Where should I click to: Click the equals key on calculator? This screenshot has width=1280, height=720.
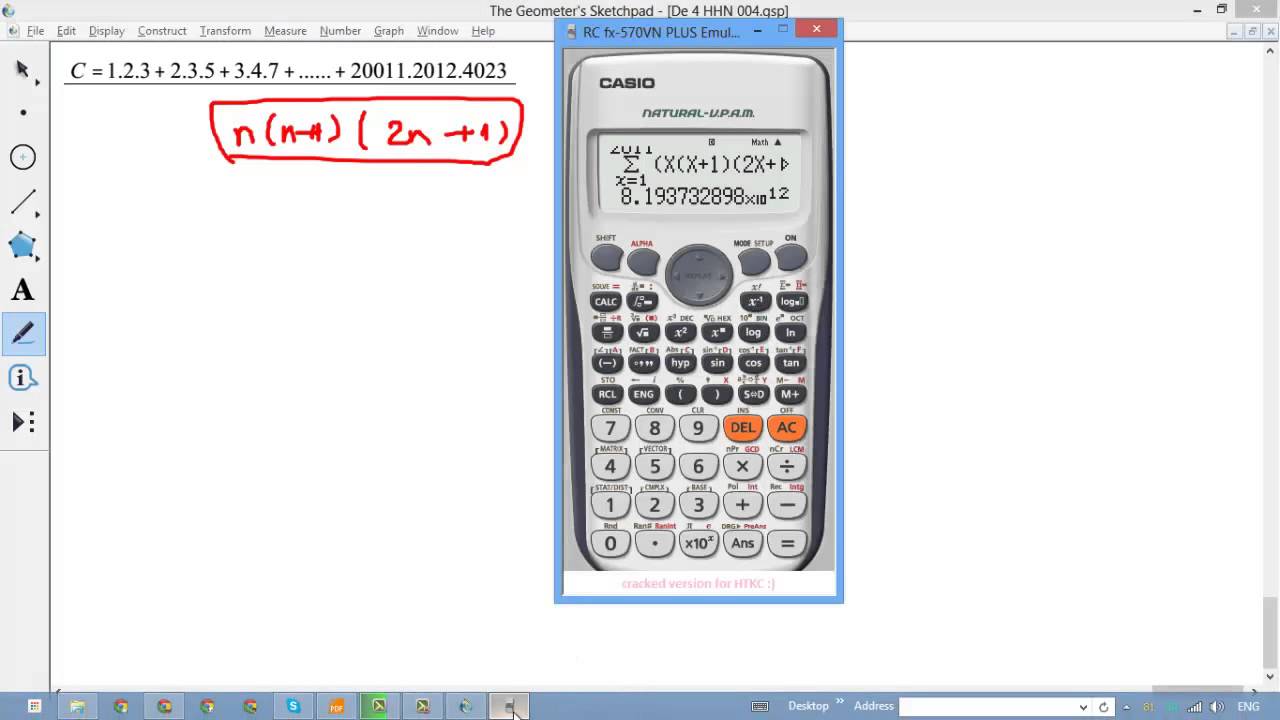pos(787,544)
